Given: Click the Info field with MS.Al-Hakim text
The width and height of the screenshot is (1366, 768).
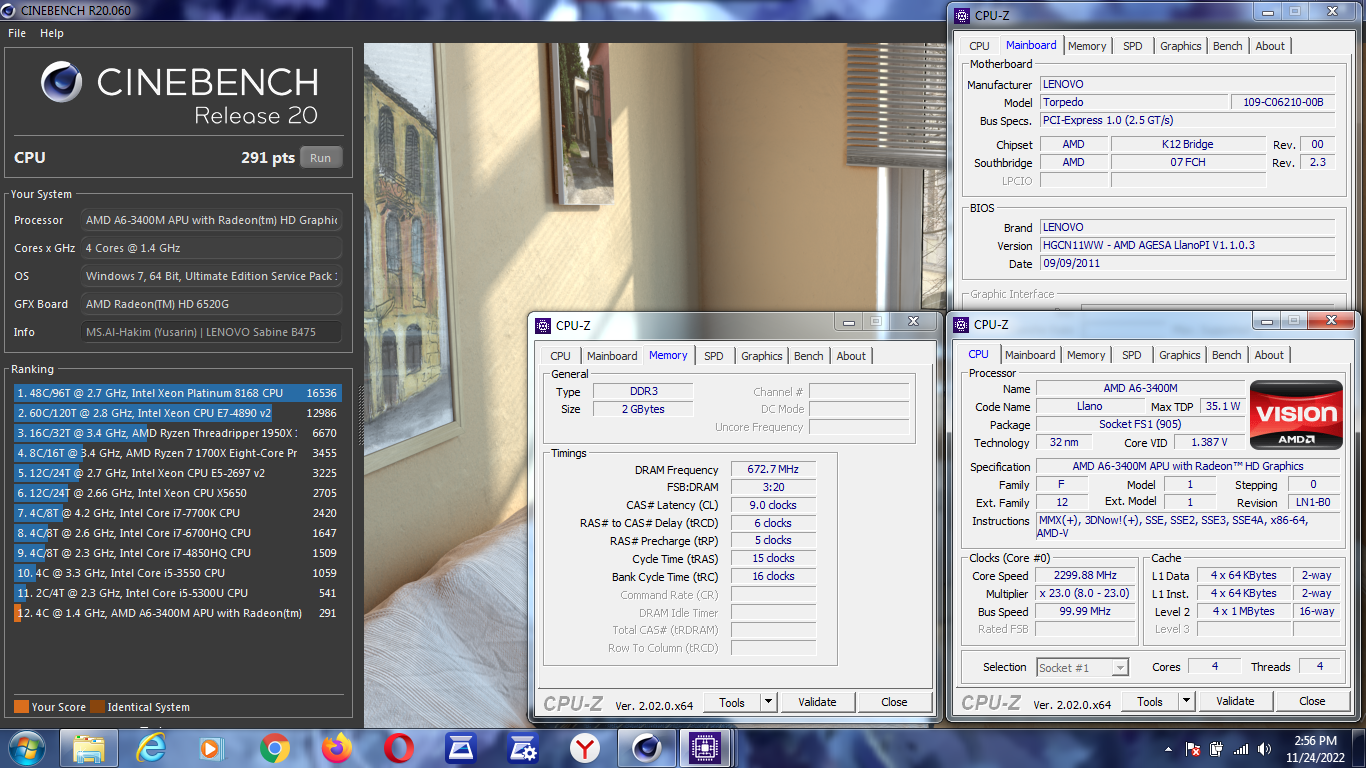Looking at the screenshot, I should [211, 332].
